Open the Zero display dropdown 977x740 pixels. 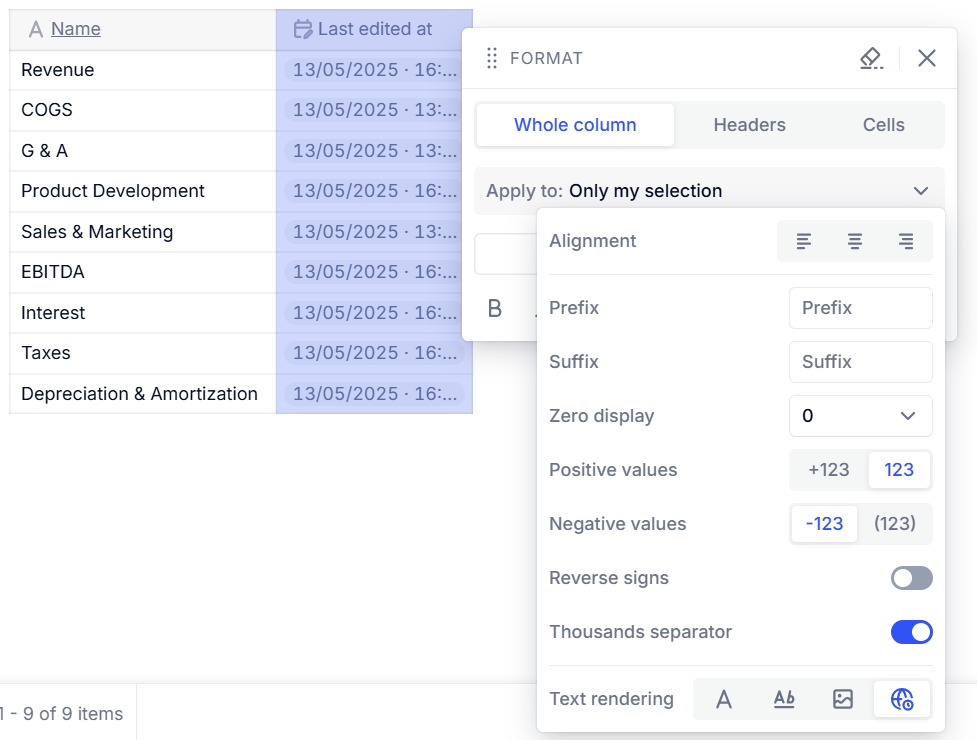point(860,416)
